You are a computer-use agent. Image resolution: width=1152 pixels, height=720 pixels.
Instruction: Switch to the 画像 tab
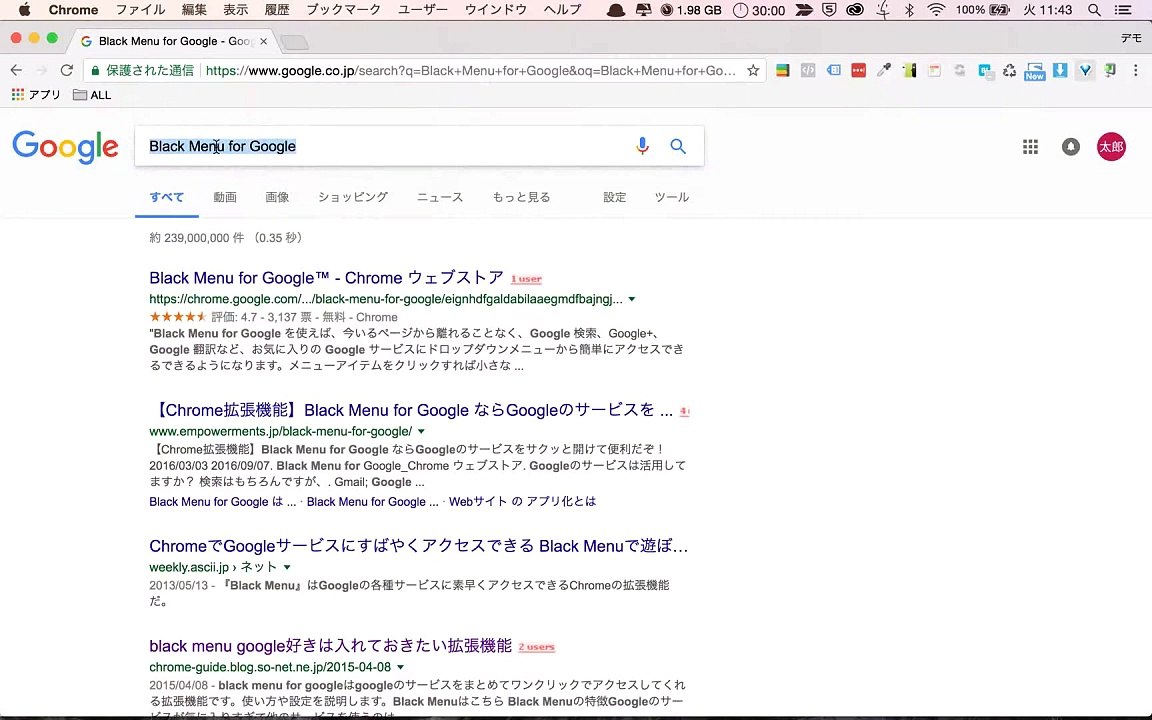(x=277, y=197)
